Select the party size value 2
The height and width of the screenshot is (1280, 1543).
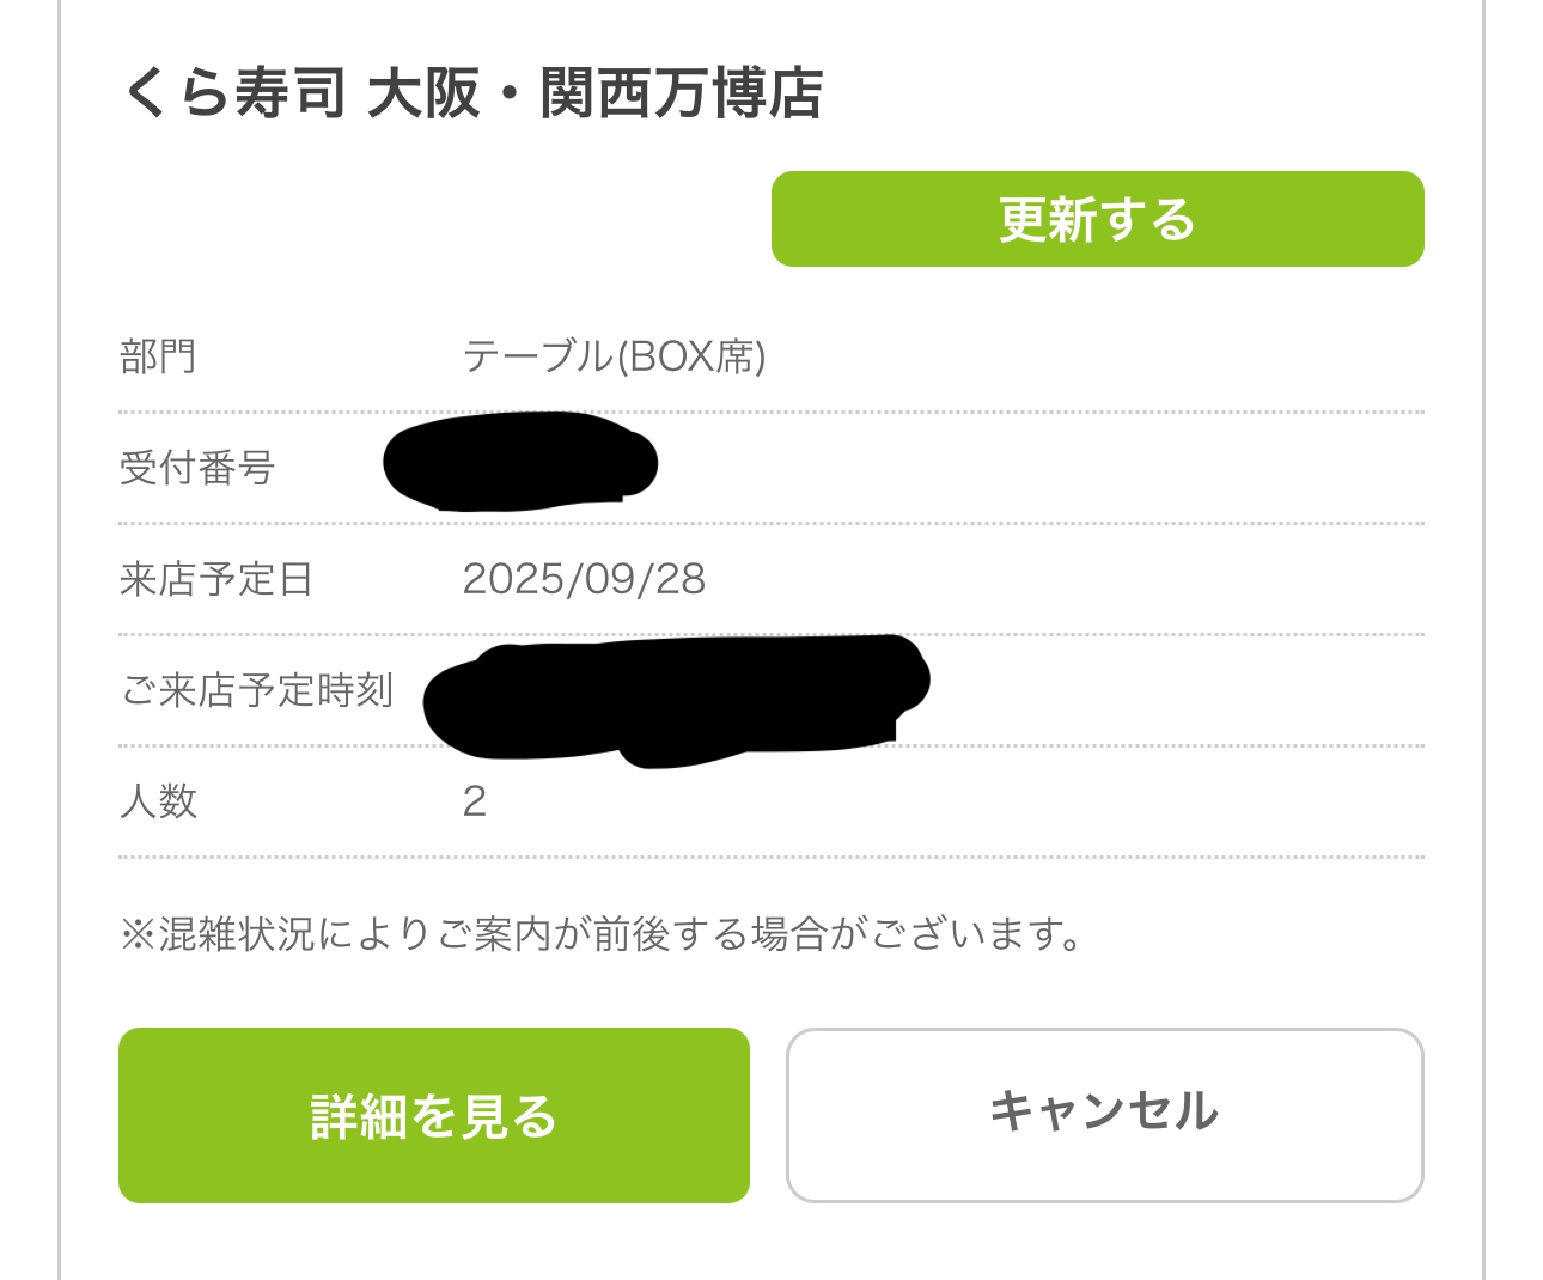[x=474, y=801]
